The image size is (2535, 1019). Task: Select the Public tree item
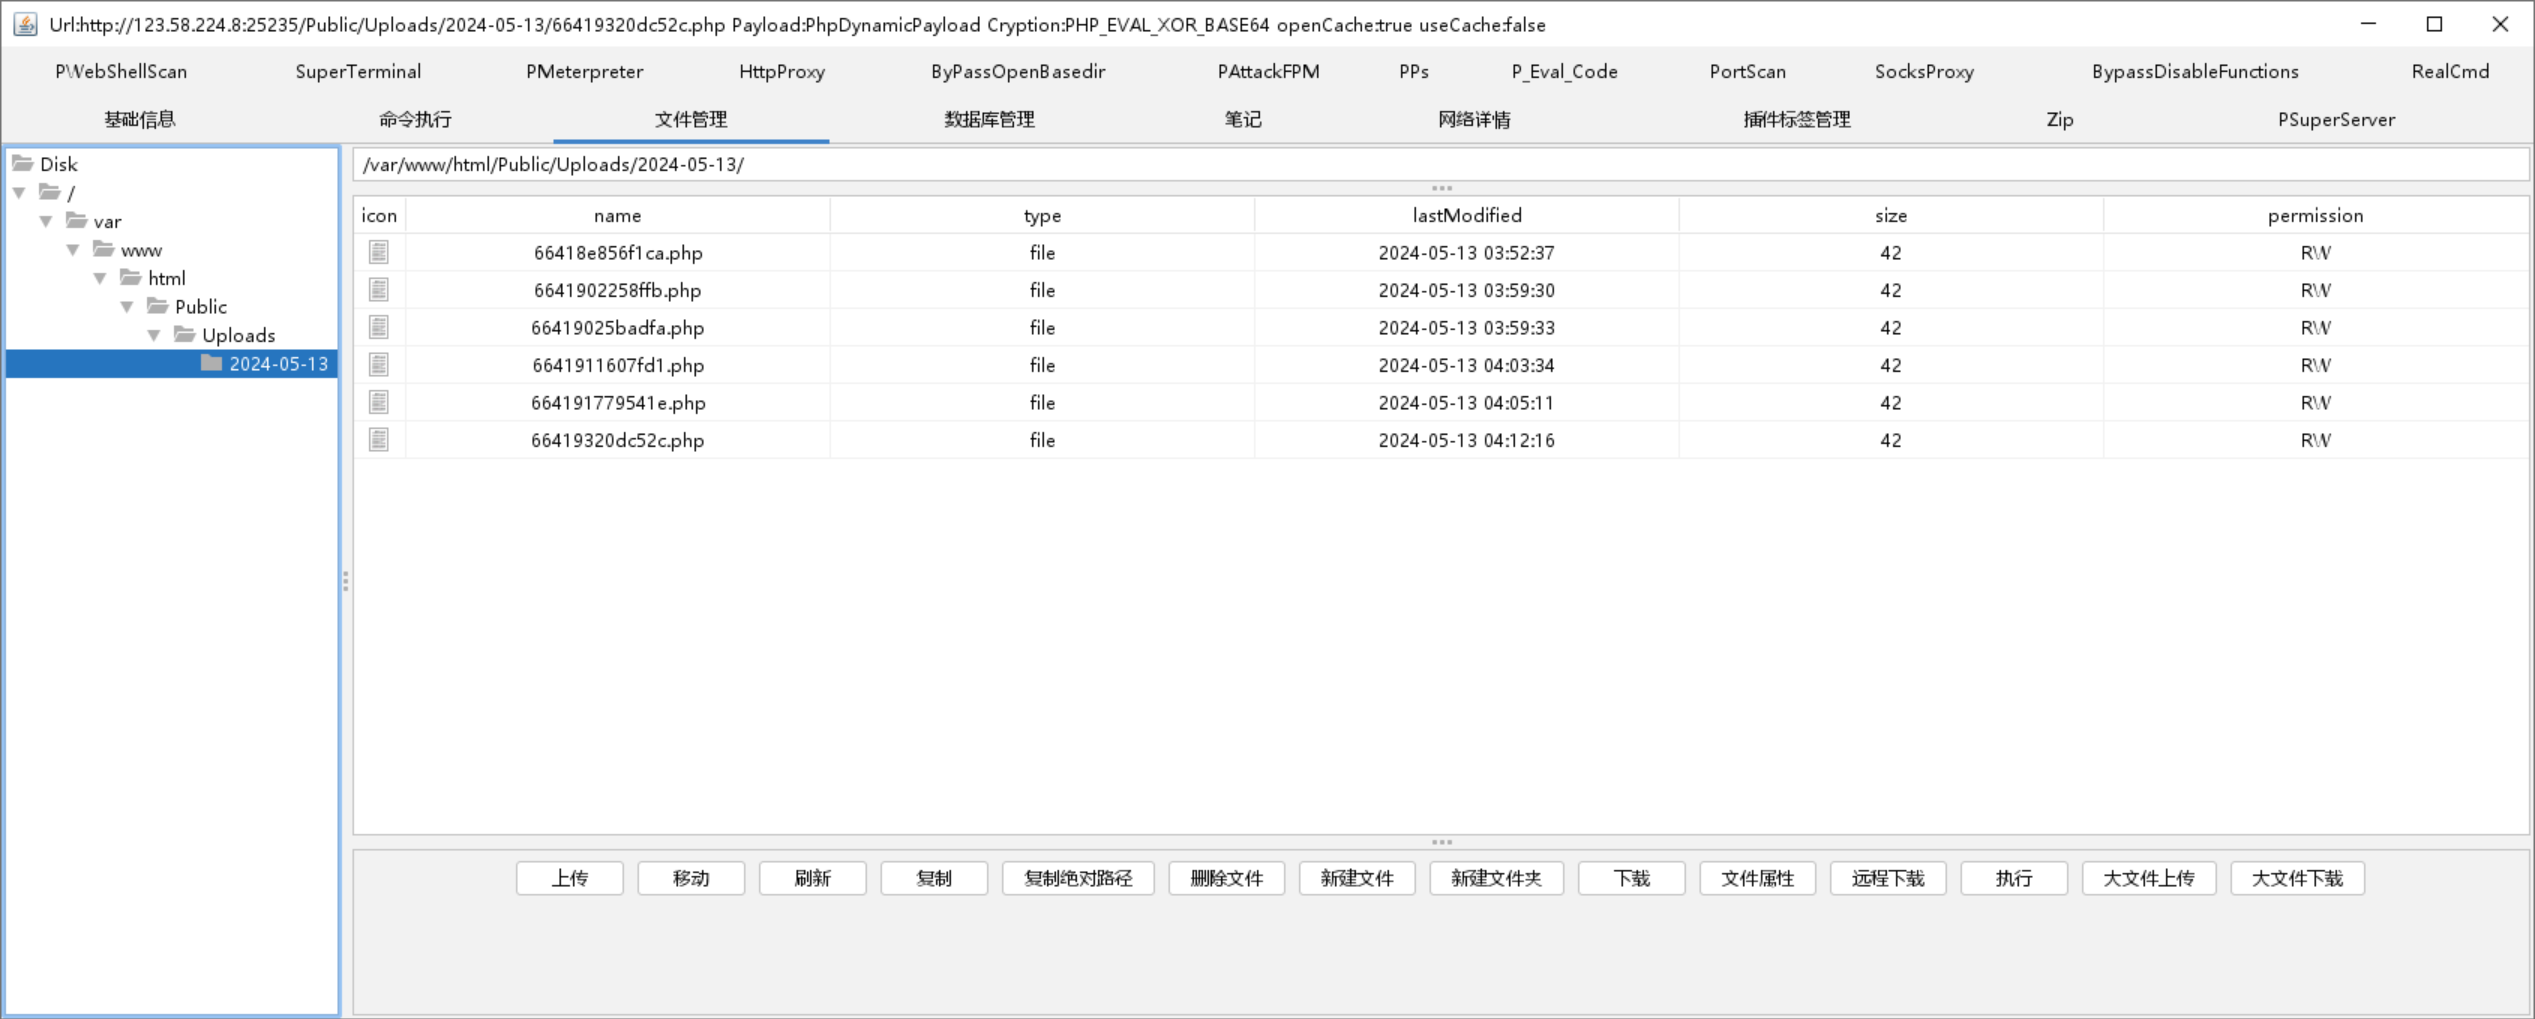(x=201, y=307)
